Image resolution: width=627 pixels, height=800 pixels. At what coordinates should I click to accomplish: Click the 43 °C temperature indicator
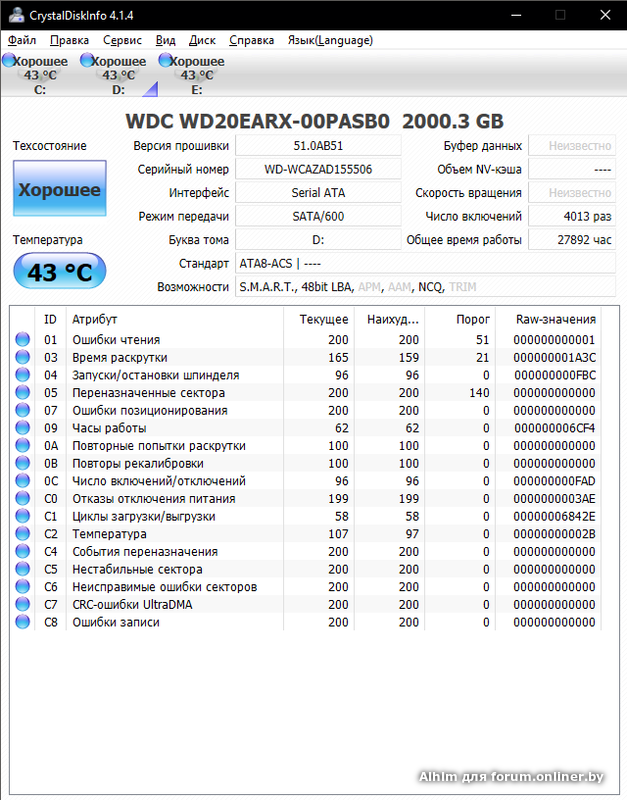pyautogui.click(x=60, y=271)
